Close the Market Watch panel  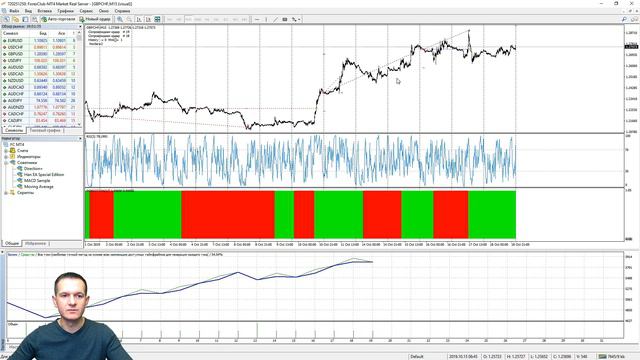80,27
